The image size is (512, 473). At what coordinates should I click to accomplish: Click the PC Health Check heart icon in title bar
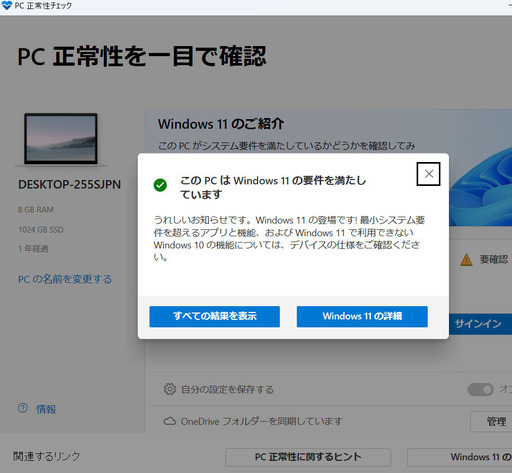(7, 5)
